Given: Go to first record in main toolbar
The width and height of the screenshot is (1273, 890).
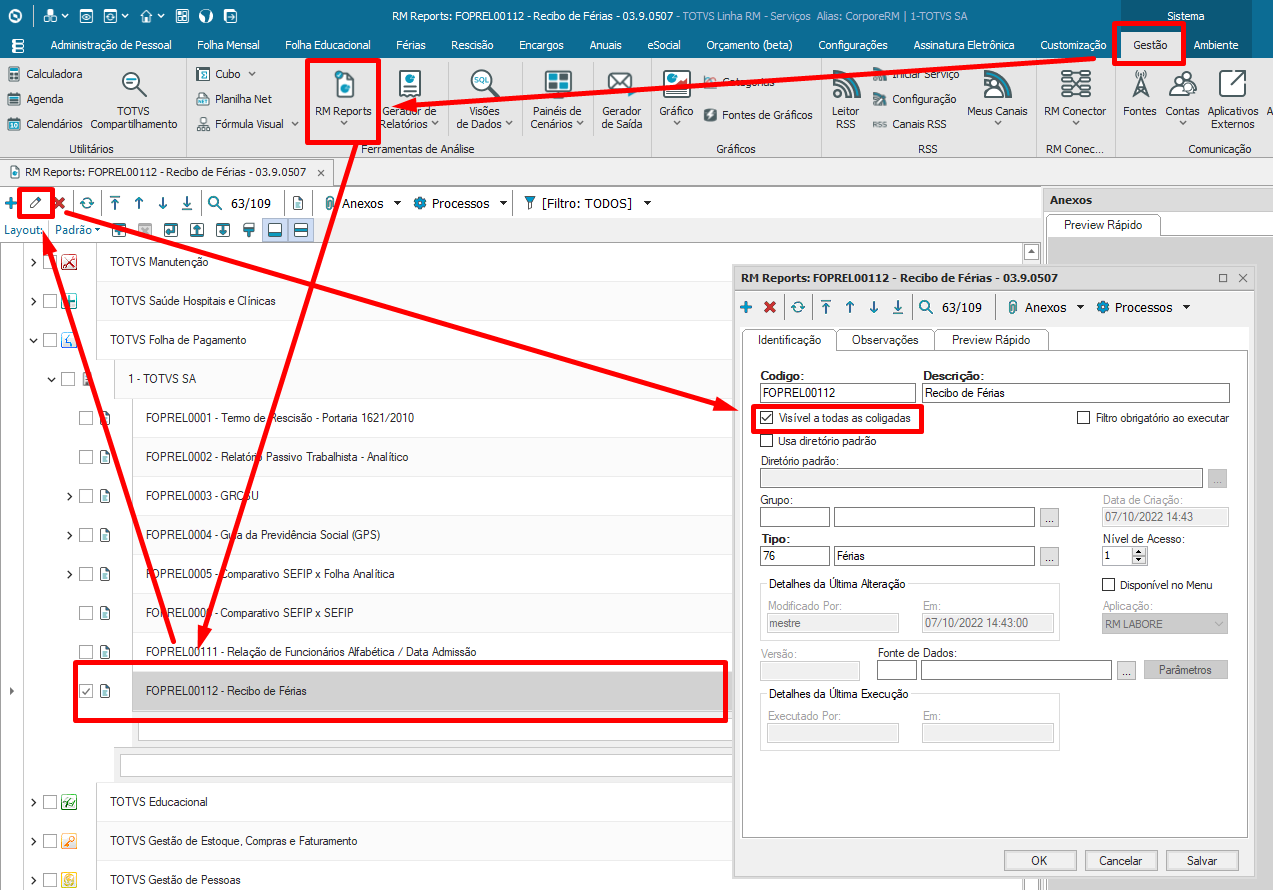Looking at the screenshot, I should [115, 203].
